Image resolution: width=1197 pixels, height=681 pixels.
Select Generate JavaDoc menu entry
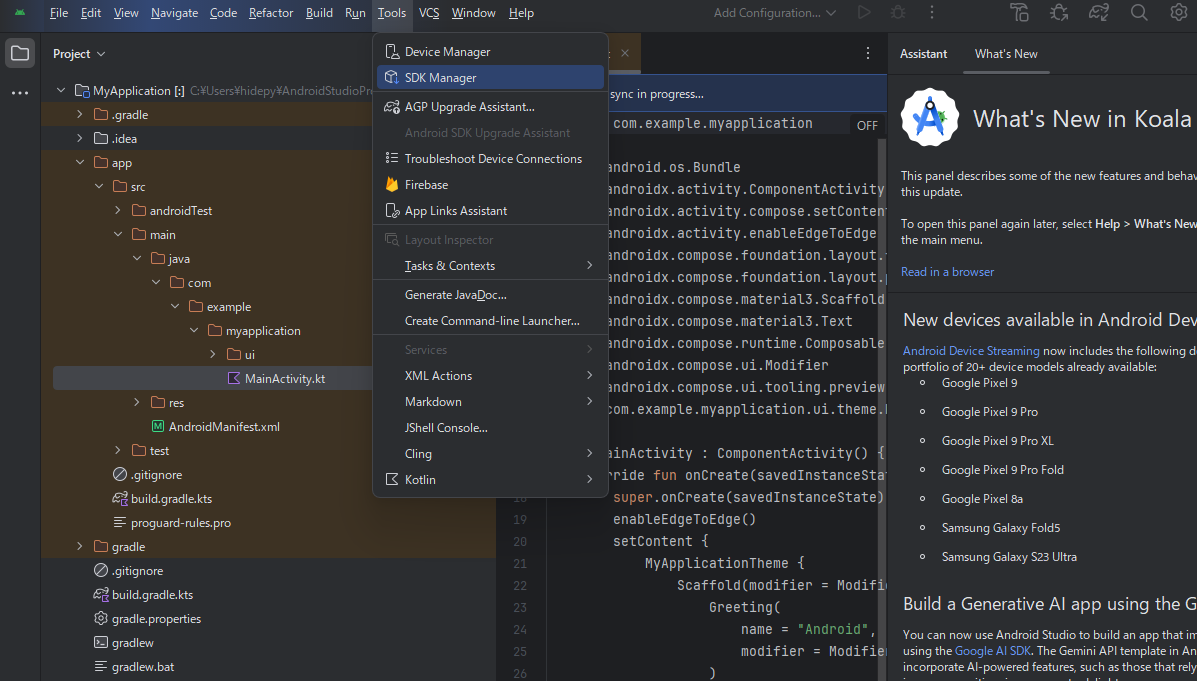pyautogui.click(x=490, y=295)
